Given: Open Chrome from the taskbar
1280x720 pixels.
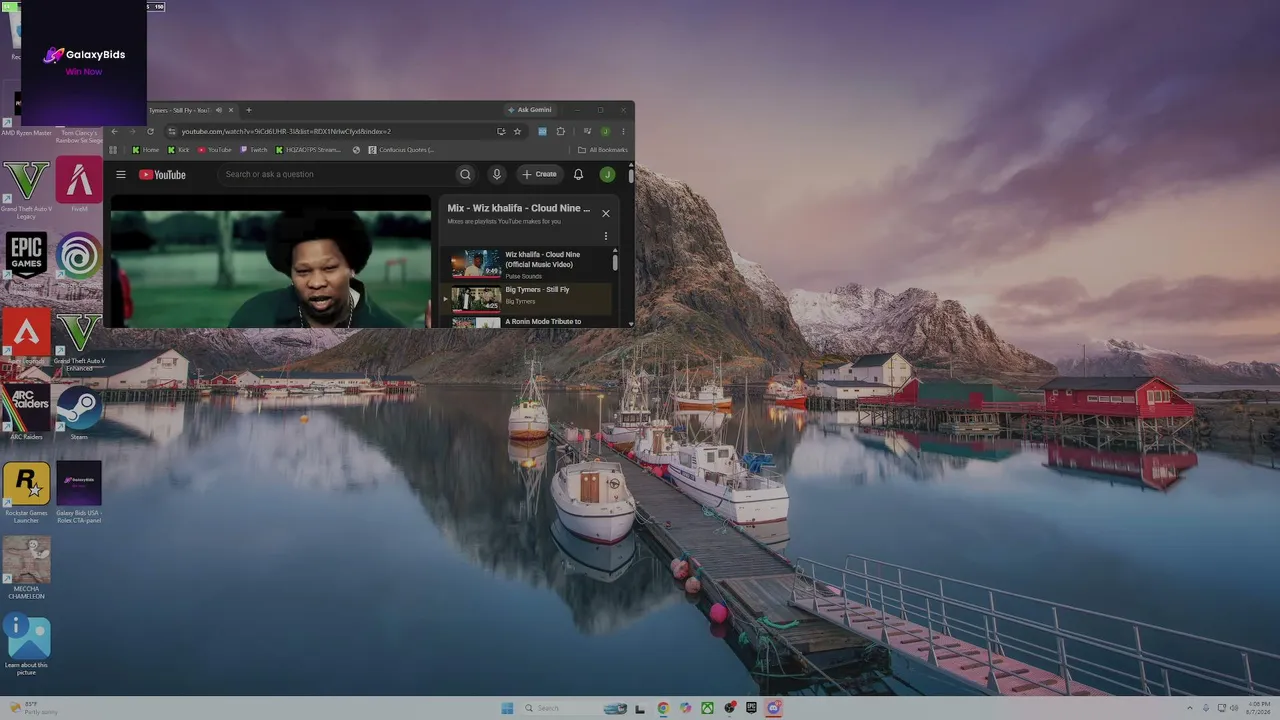Looking at the screenshot, I should tap(663, 708).
